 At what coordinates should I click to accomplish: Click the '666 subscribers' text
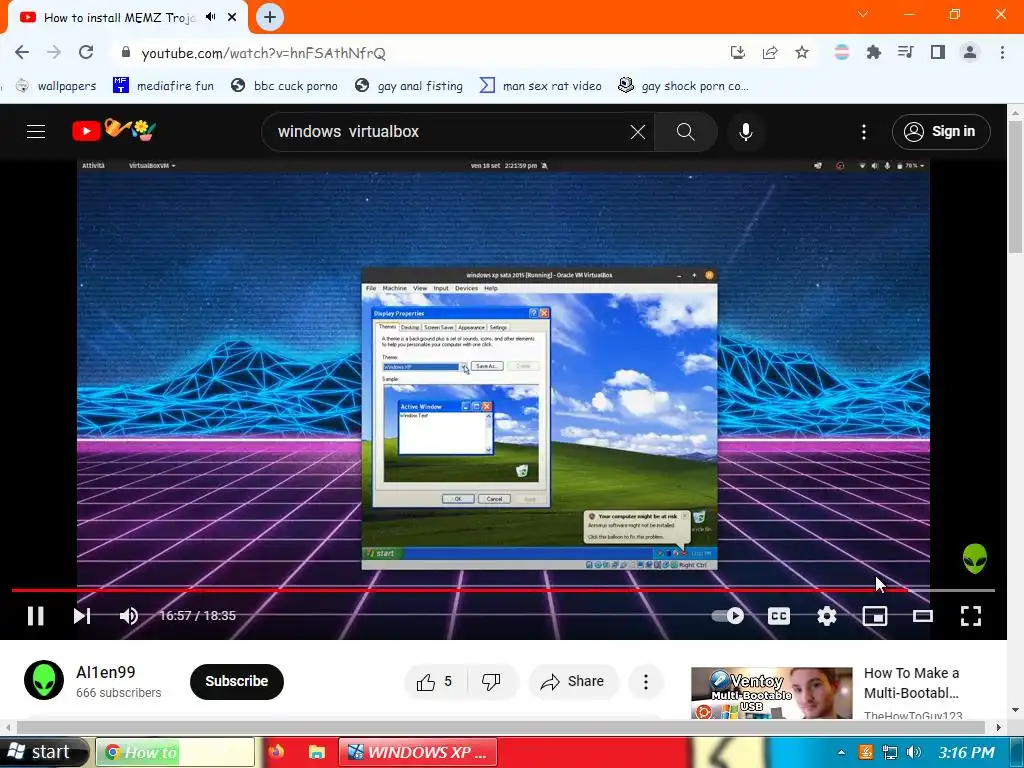(x=118, y=693)
